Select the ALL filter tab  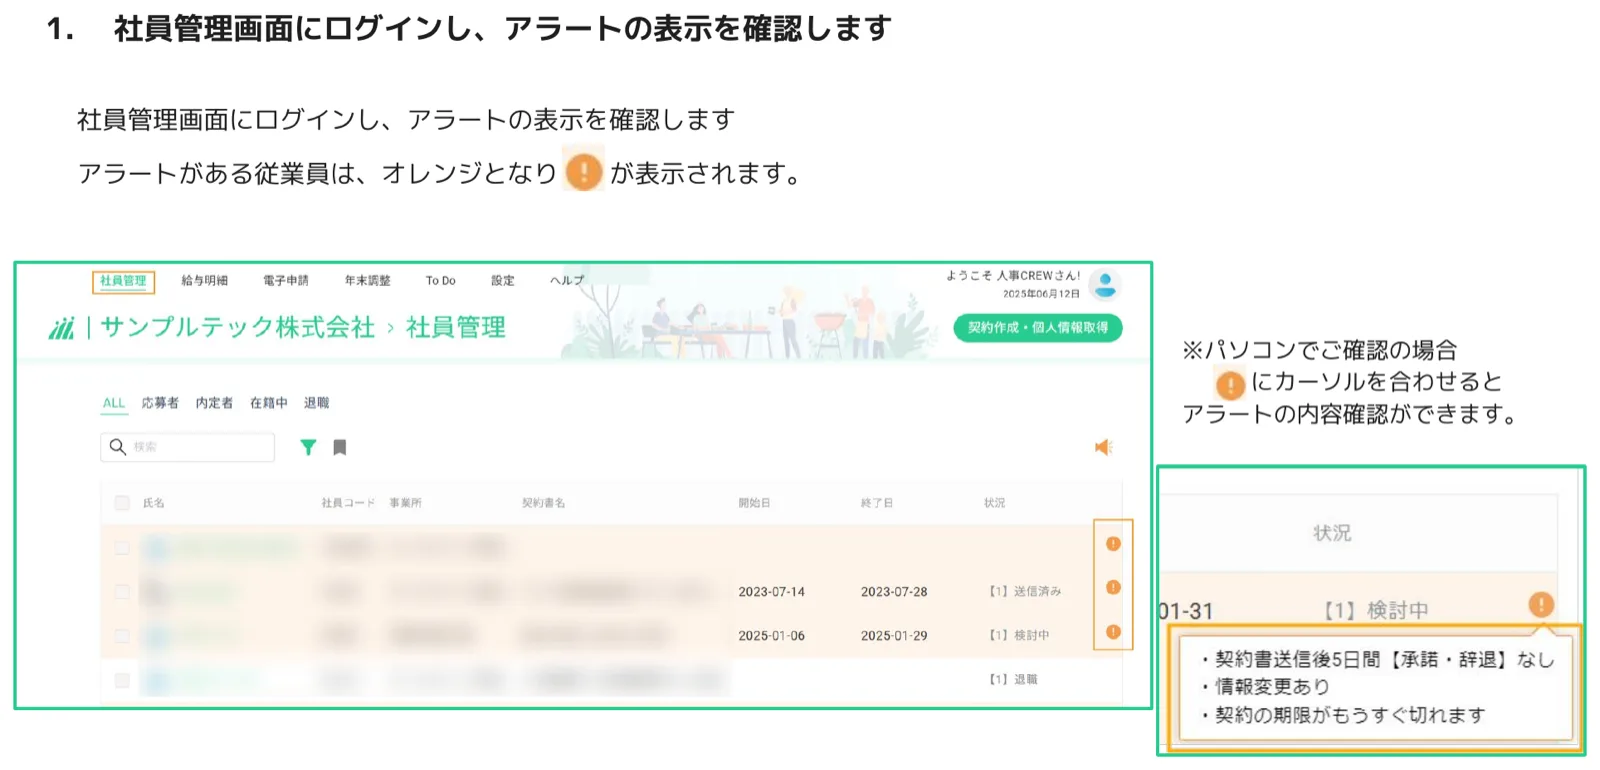[114, 403]
